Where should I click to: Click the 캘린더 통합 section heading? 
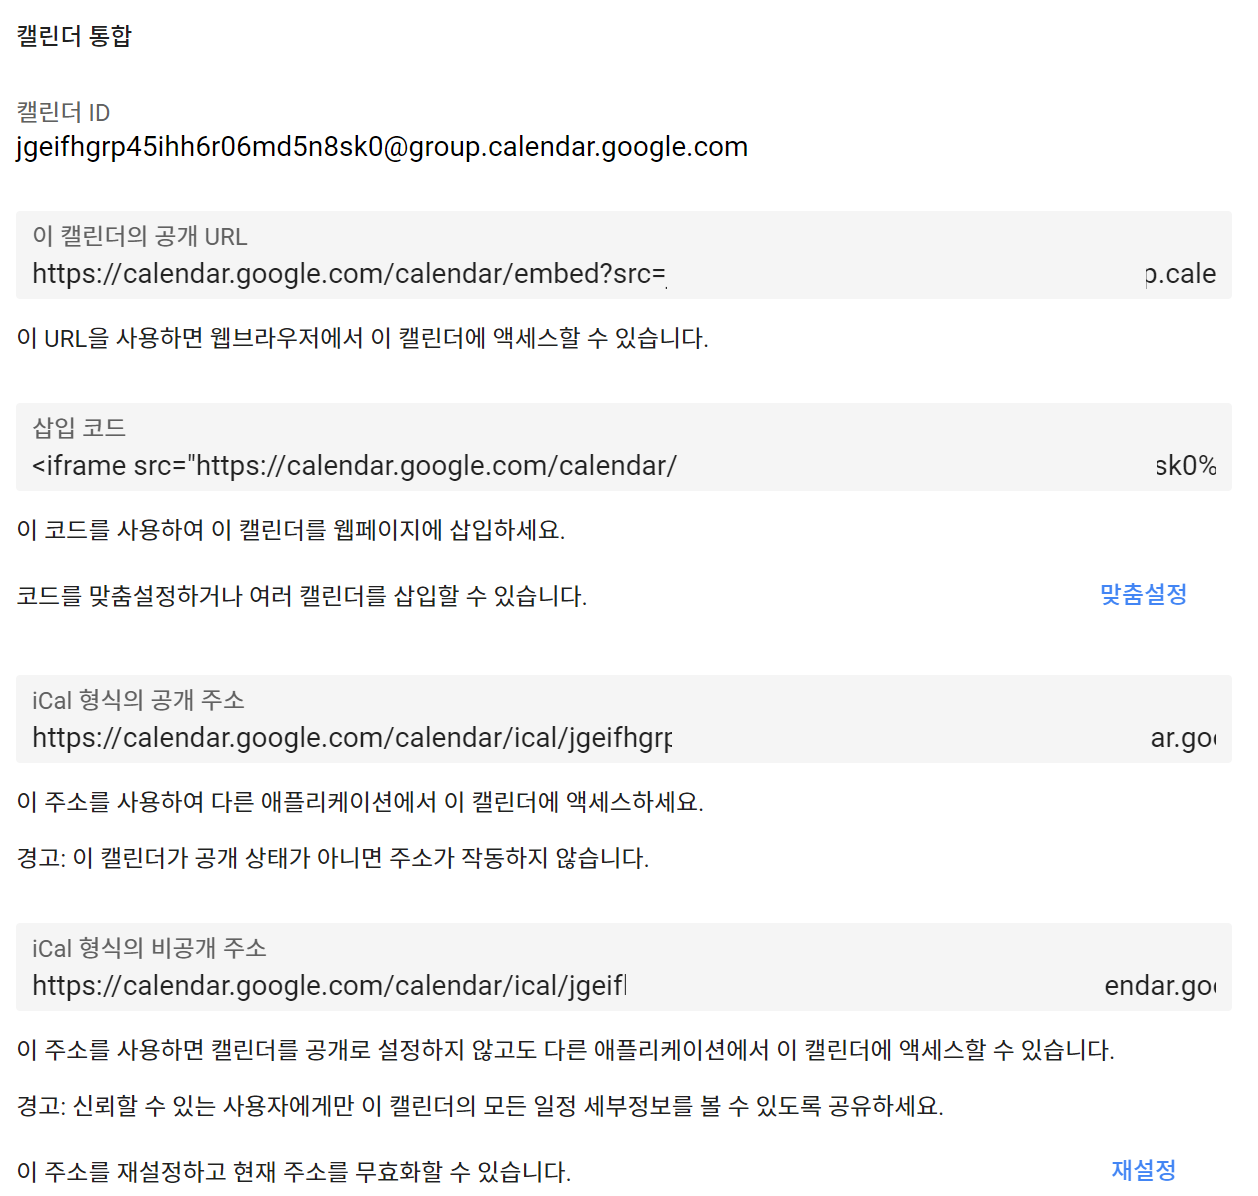coord(74,36)
